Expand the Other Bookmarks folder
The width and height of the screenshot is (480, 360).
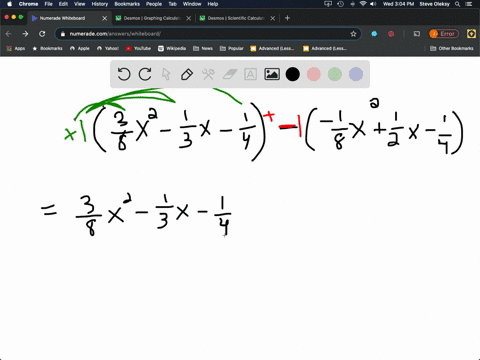[x=452, y=48]
